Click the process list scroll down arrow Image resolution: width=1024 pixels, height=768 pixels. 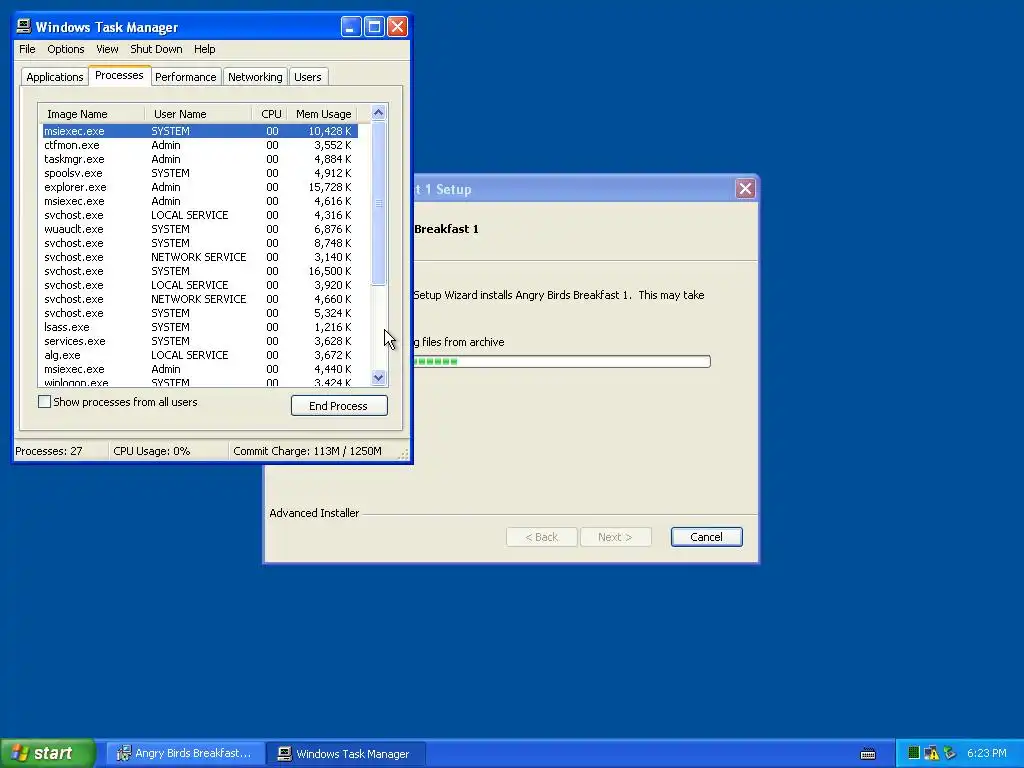click(378, 377)
